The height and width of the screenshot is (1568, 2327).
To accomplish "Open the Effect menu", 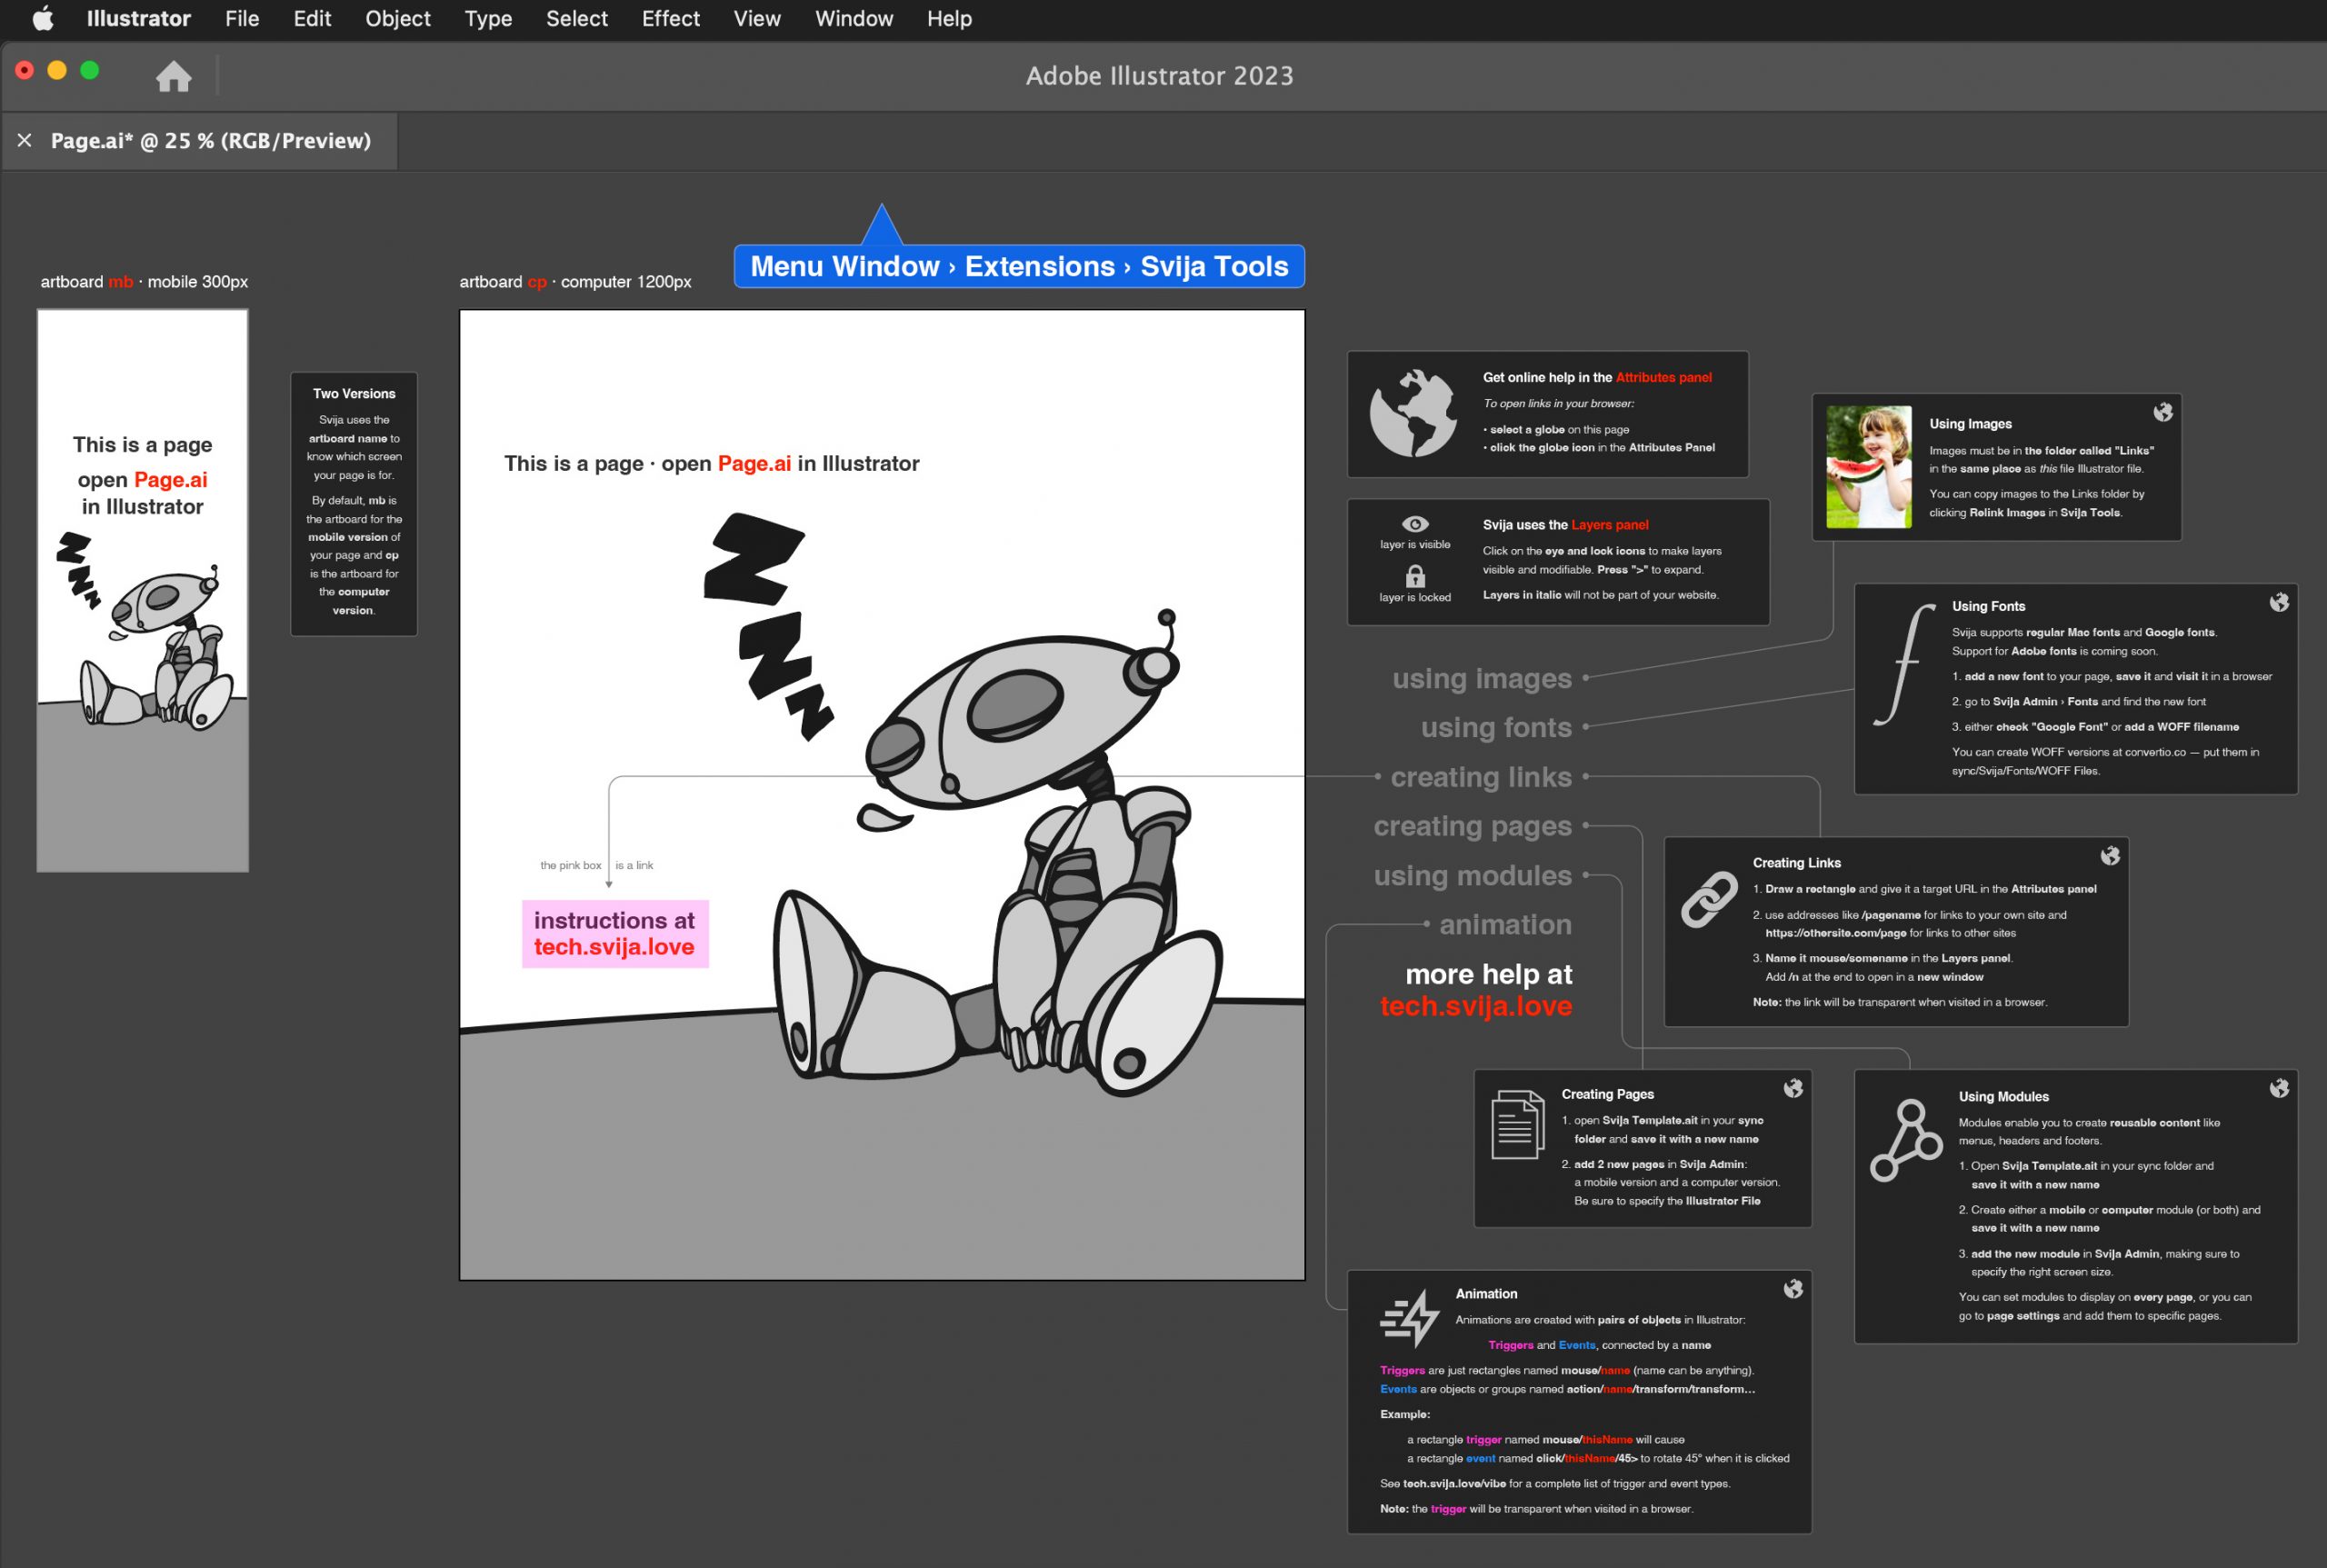I will 670,19.
